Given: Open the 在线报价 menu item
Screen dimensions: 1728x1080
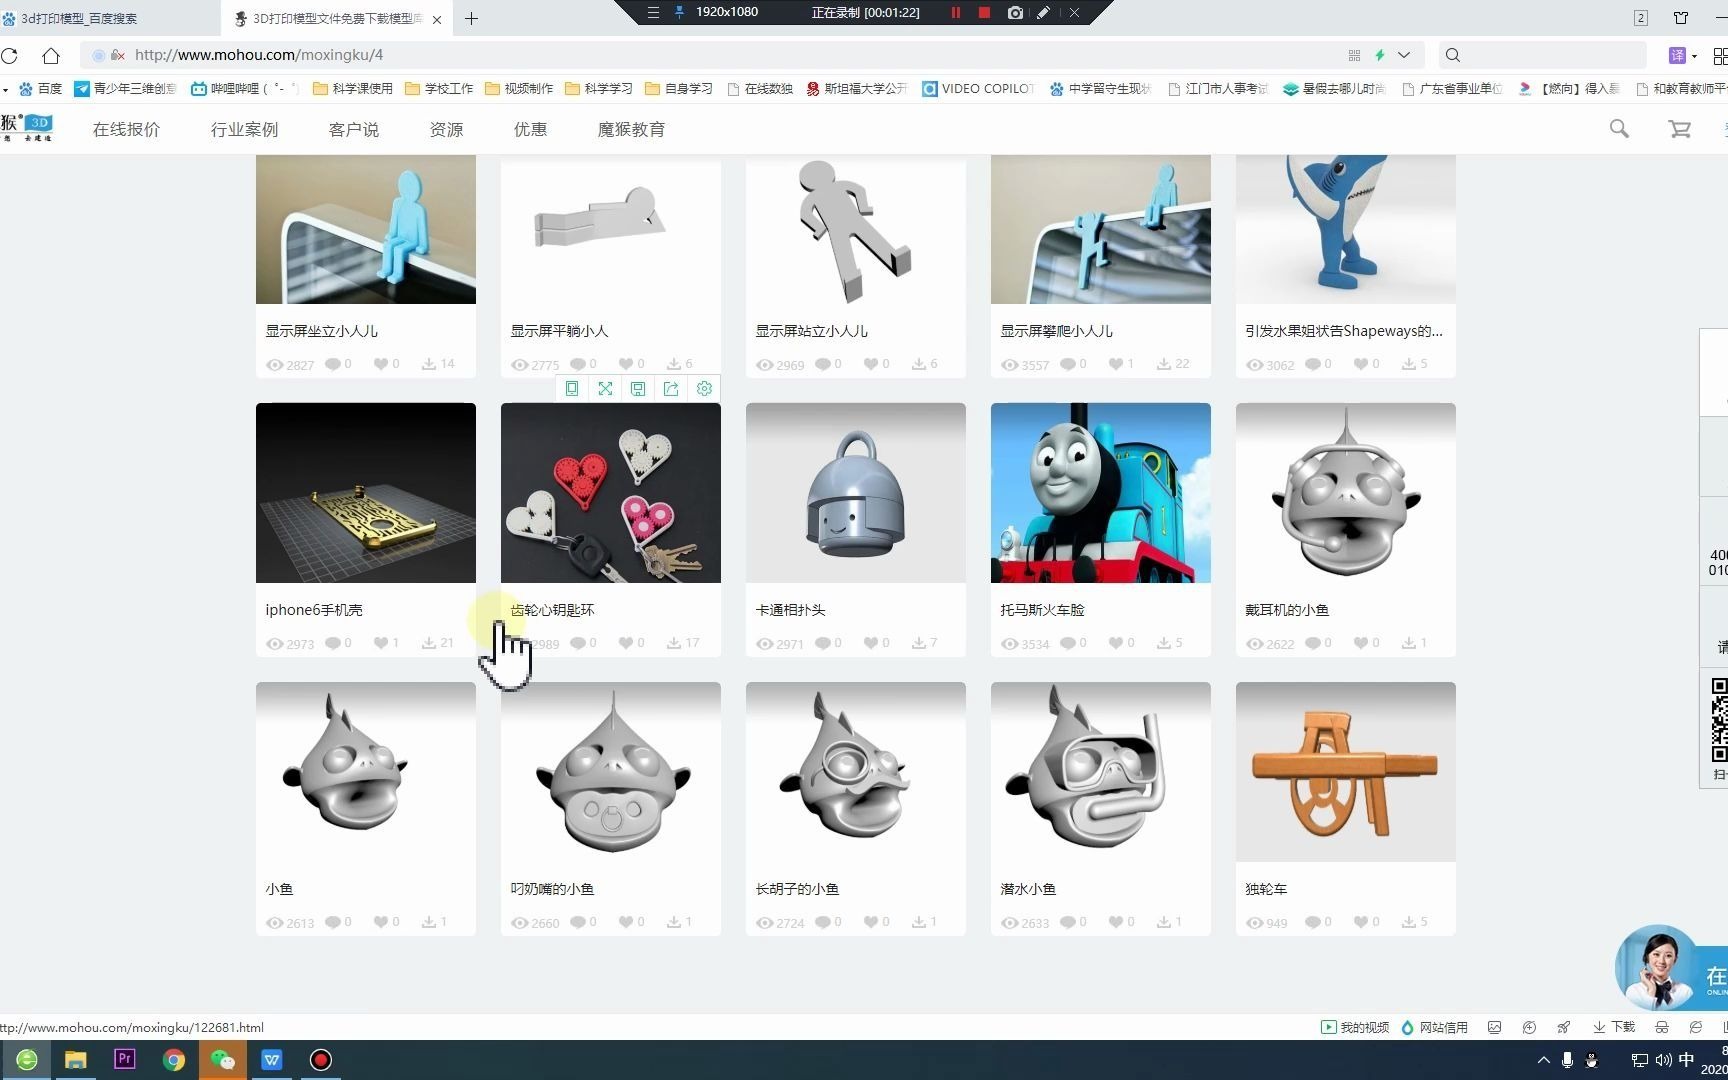Looking at the screenshot, I should 126,129.
